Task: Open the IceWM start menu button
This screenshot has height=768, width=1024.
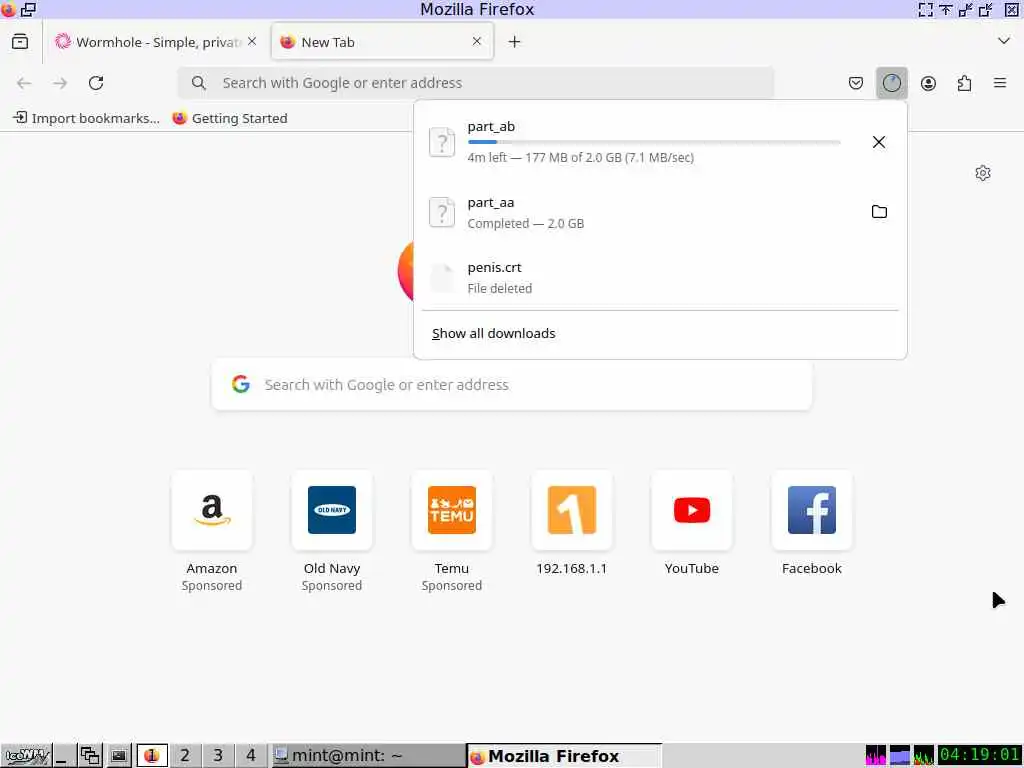Action: tap(26, 756)
